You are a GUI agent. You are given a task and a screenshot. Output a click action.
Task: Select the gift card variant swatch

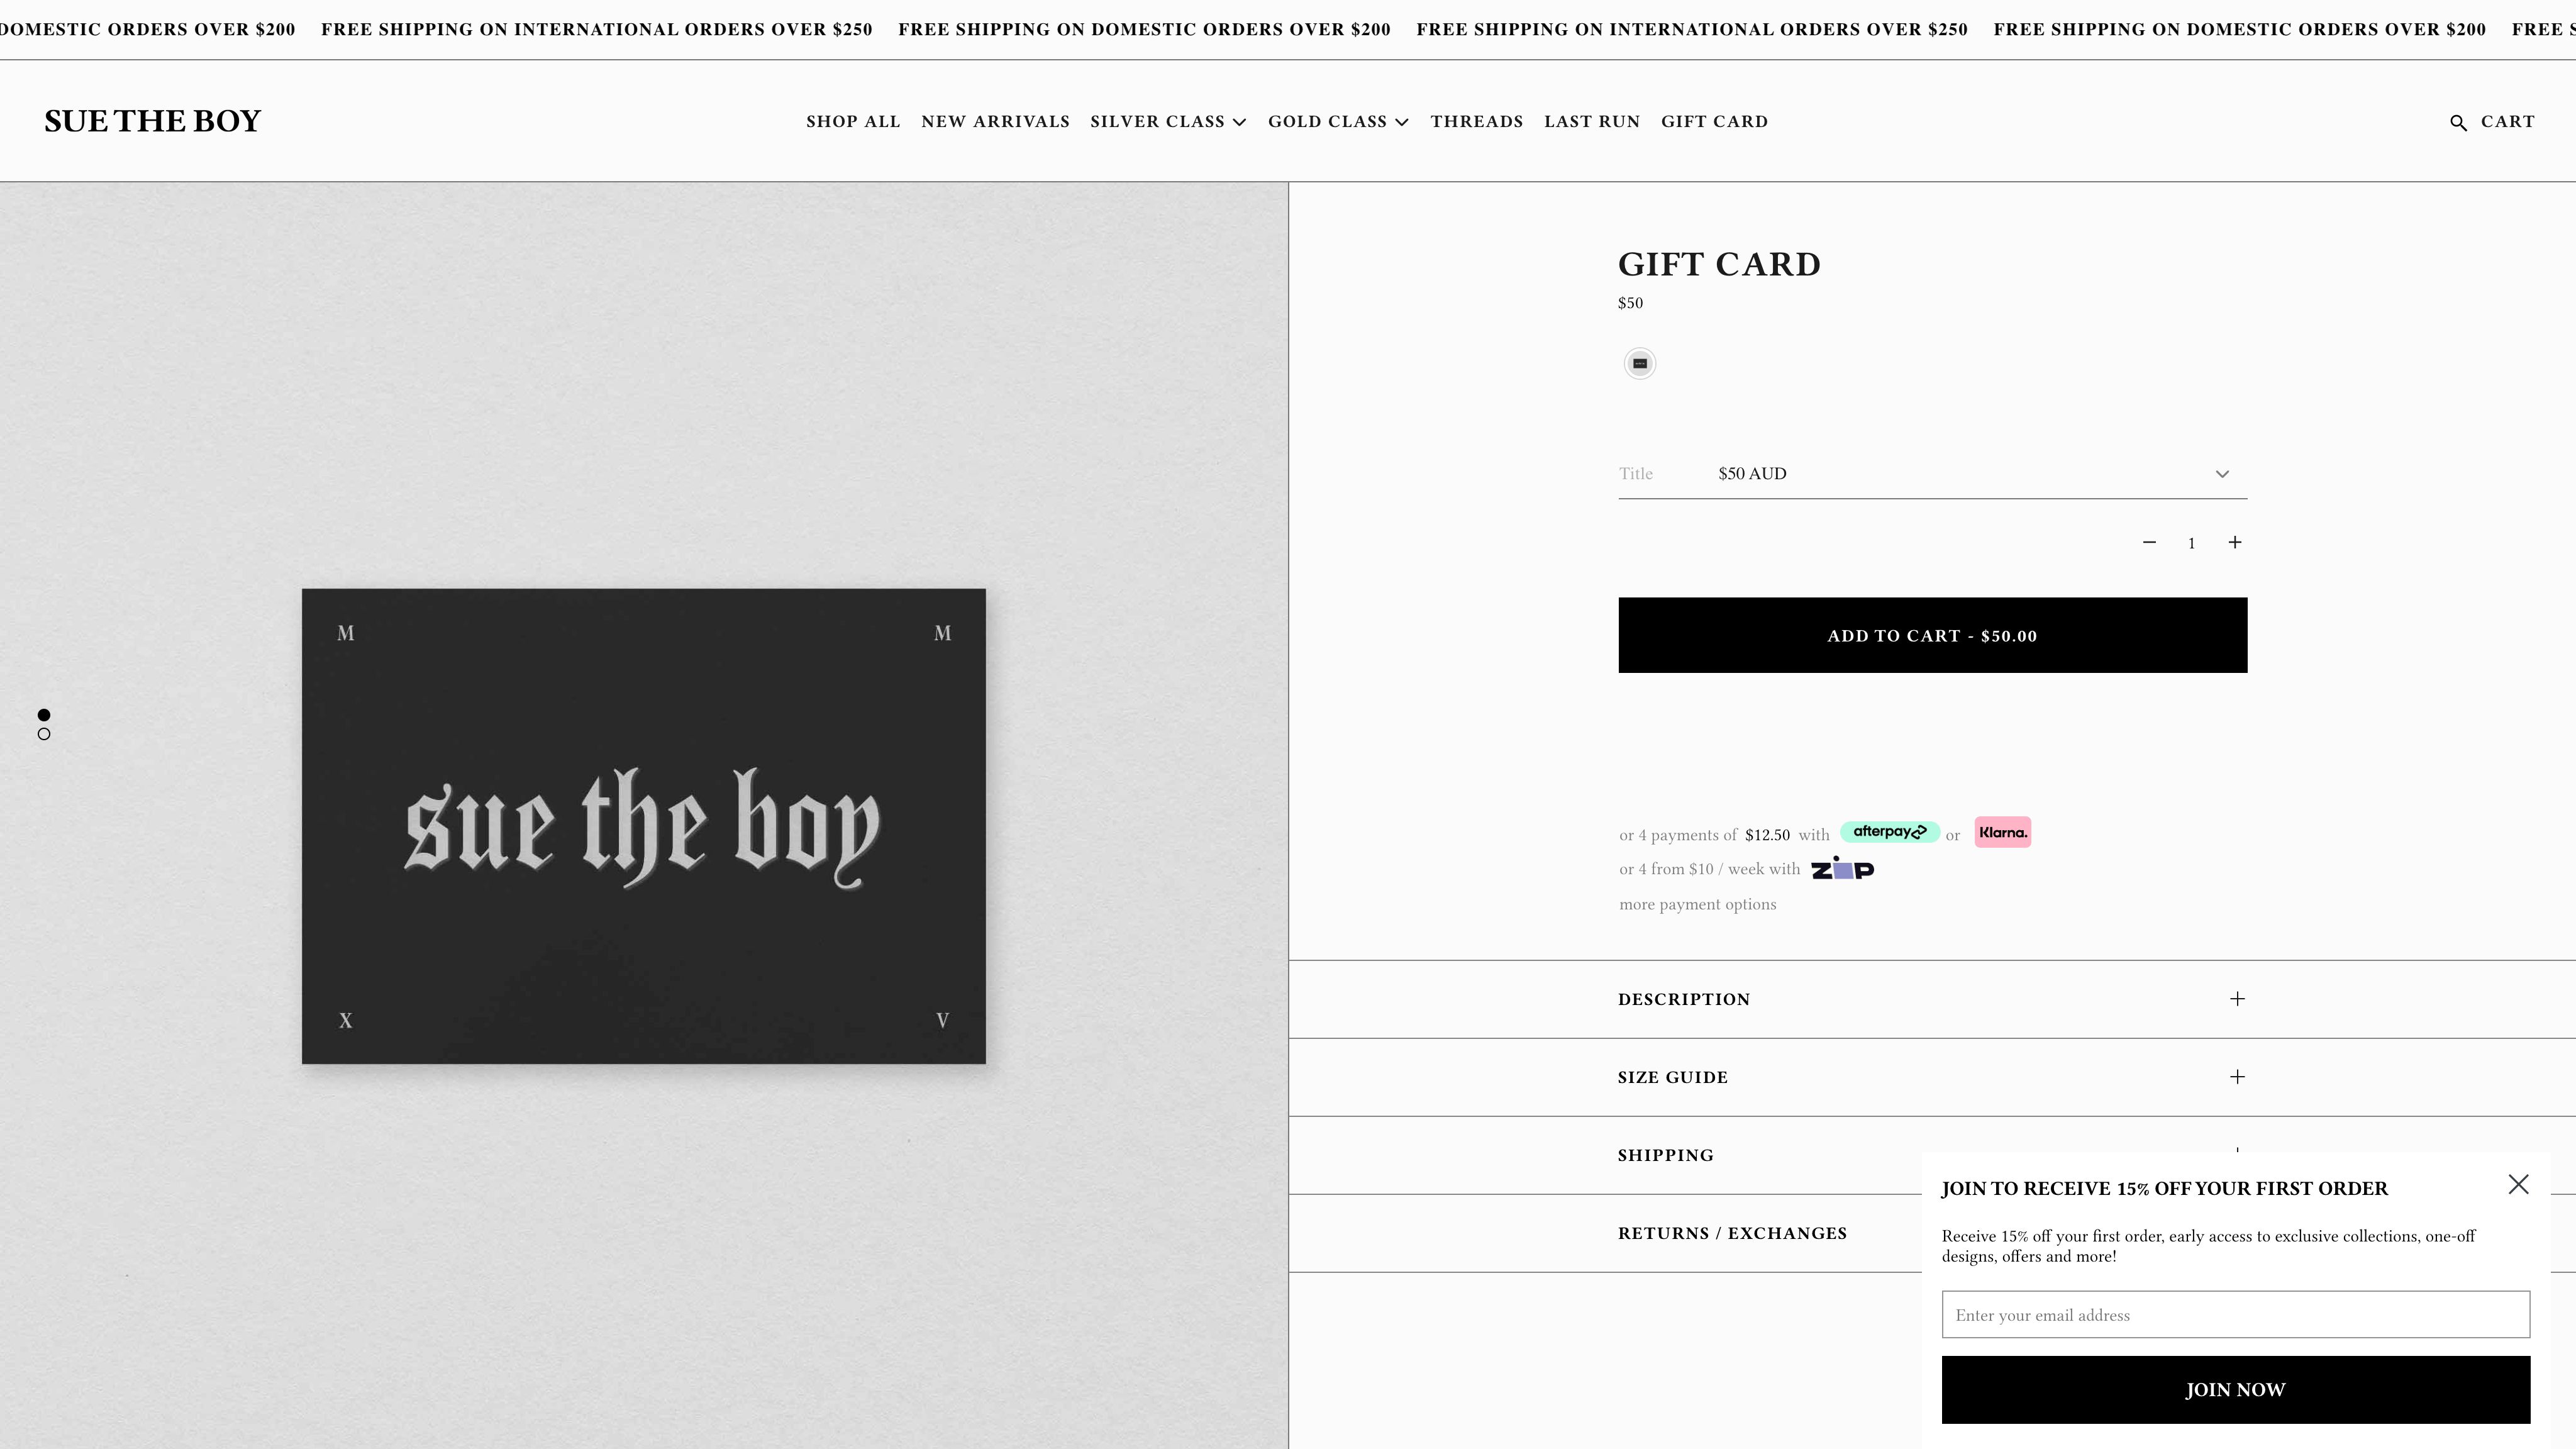tap(1640, 364)
